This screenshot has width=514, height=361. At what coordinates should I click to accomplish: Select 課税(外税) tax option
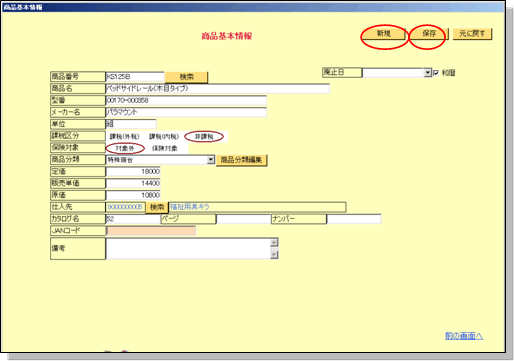tap(124, 137)
